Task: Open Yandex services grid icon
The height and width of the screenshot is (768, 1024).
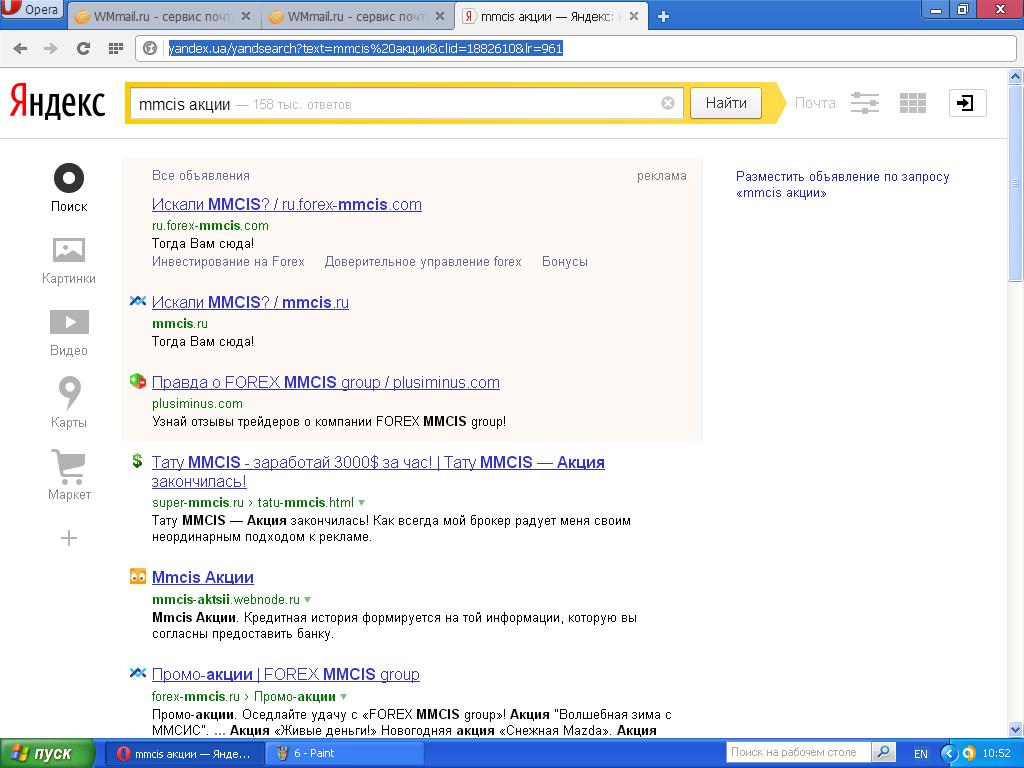Action: 912,103
